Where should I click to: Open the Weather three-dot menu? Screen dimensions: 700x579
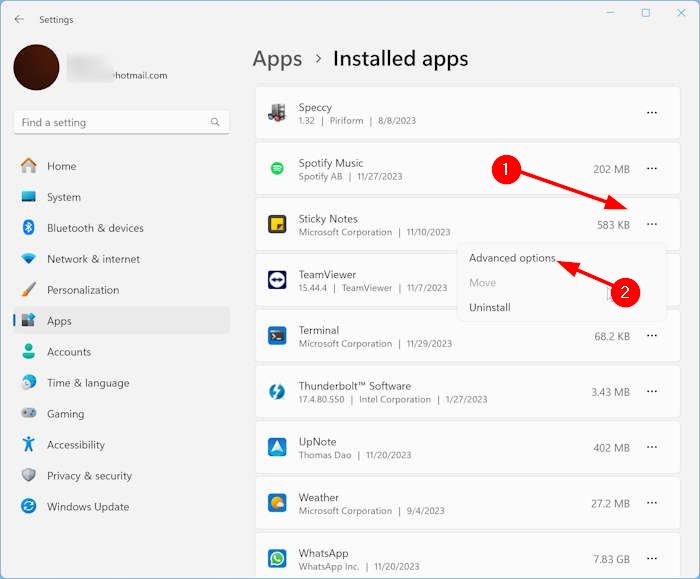tap(652, 503)
